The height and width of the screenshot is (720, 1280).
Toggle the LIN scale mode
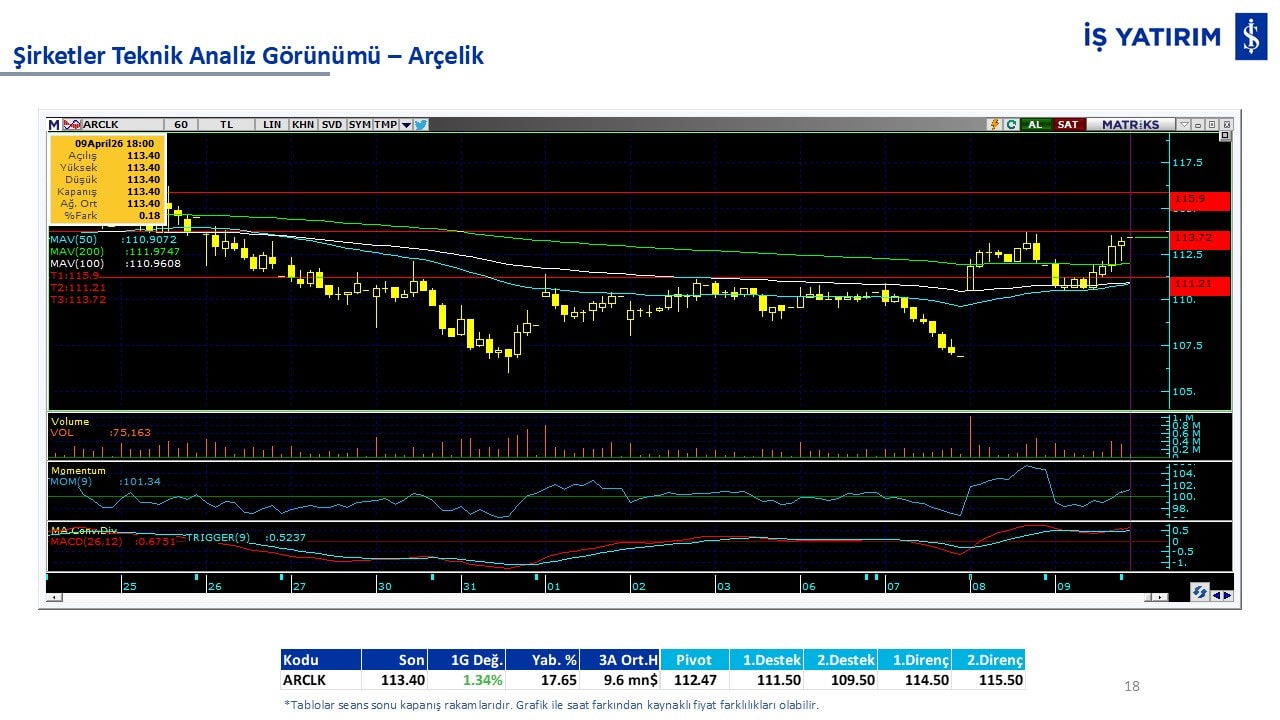tap(272, 125)
